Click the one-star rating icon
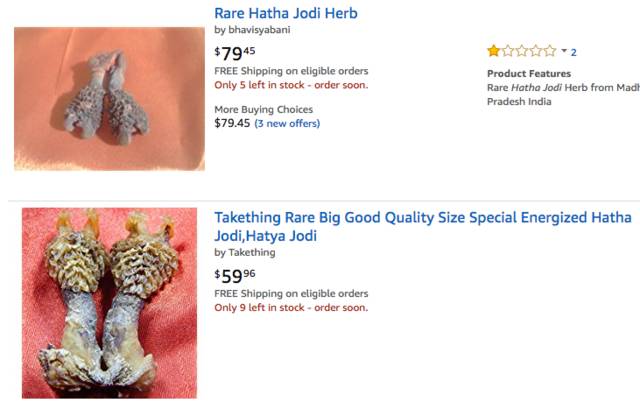 point(494,51)
